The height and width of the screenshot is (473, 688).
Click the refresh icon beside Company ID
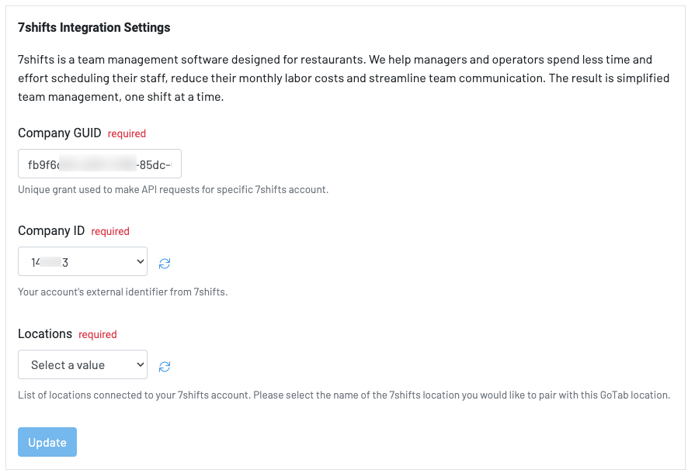[165, 263]
